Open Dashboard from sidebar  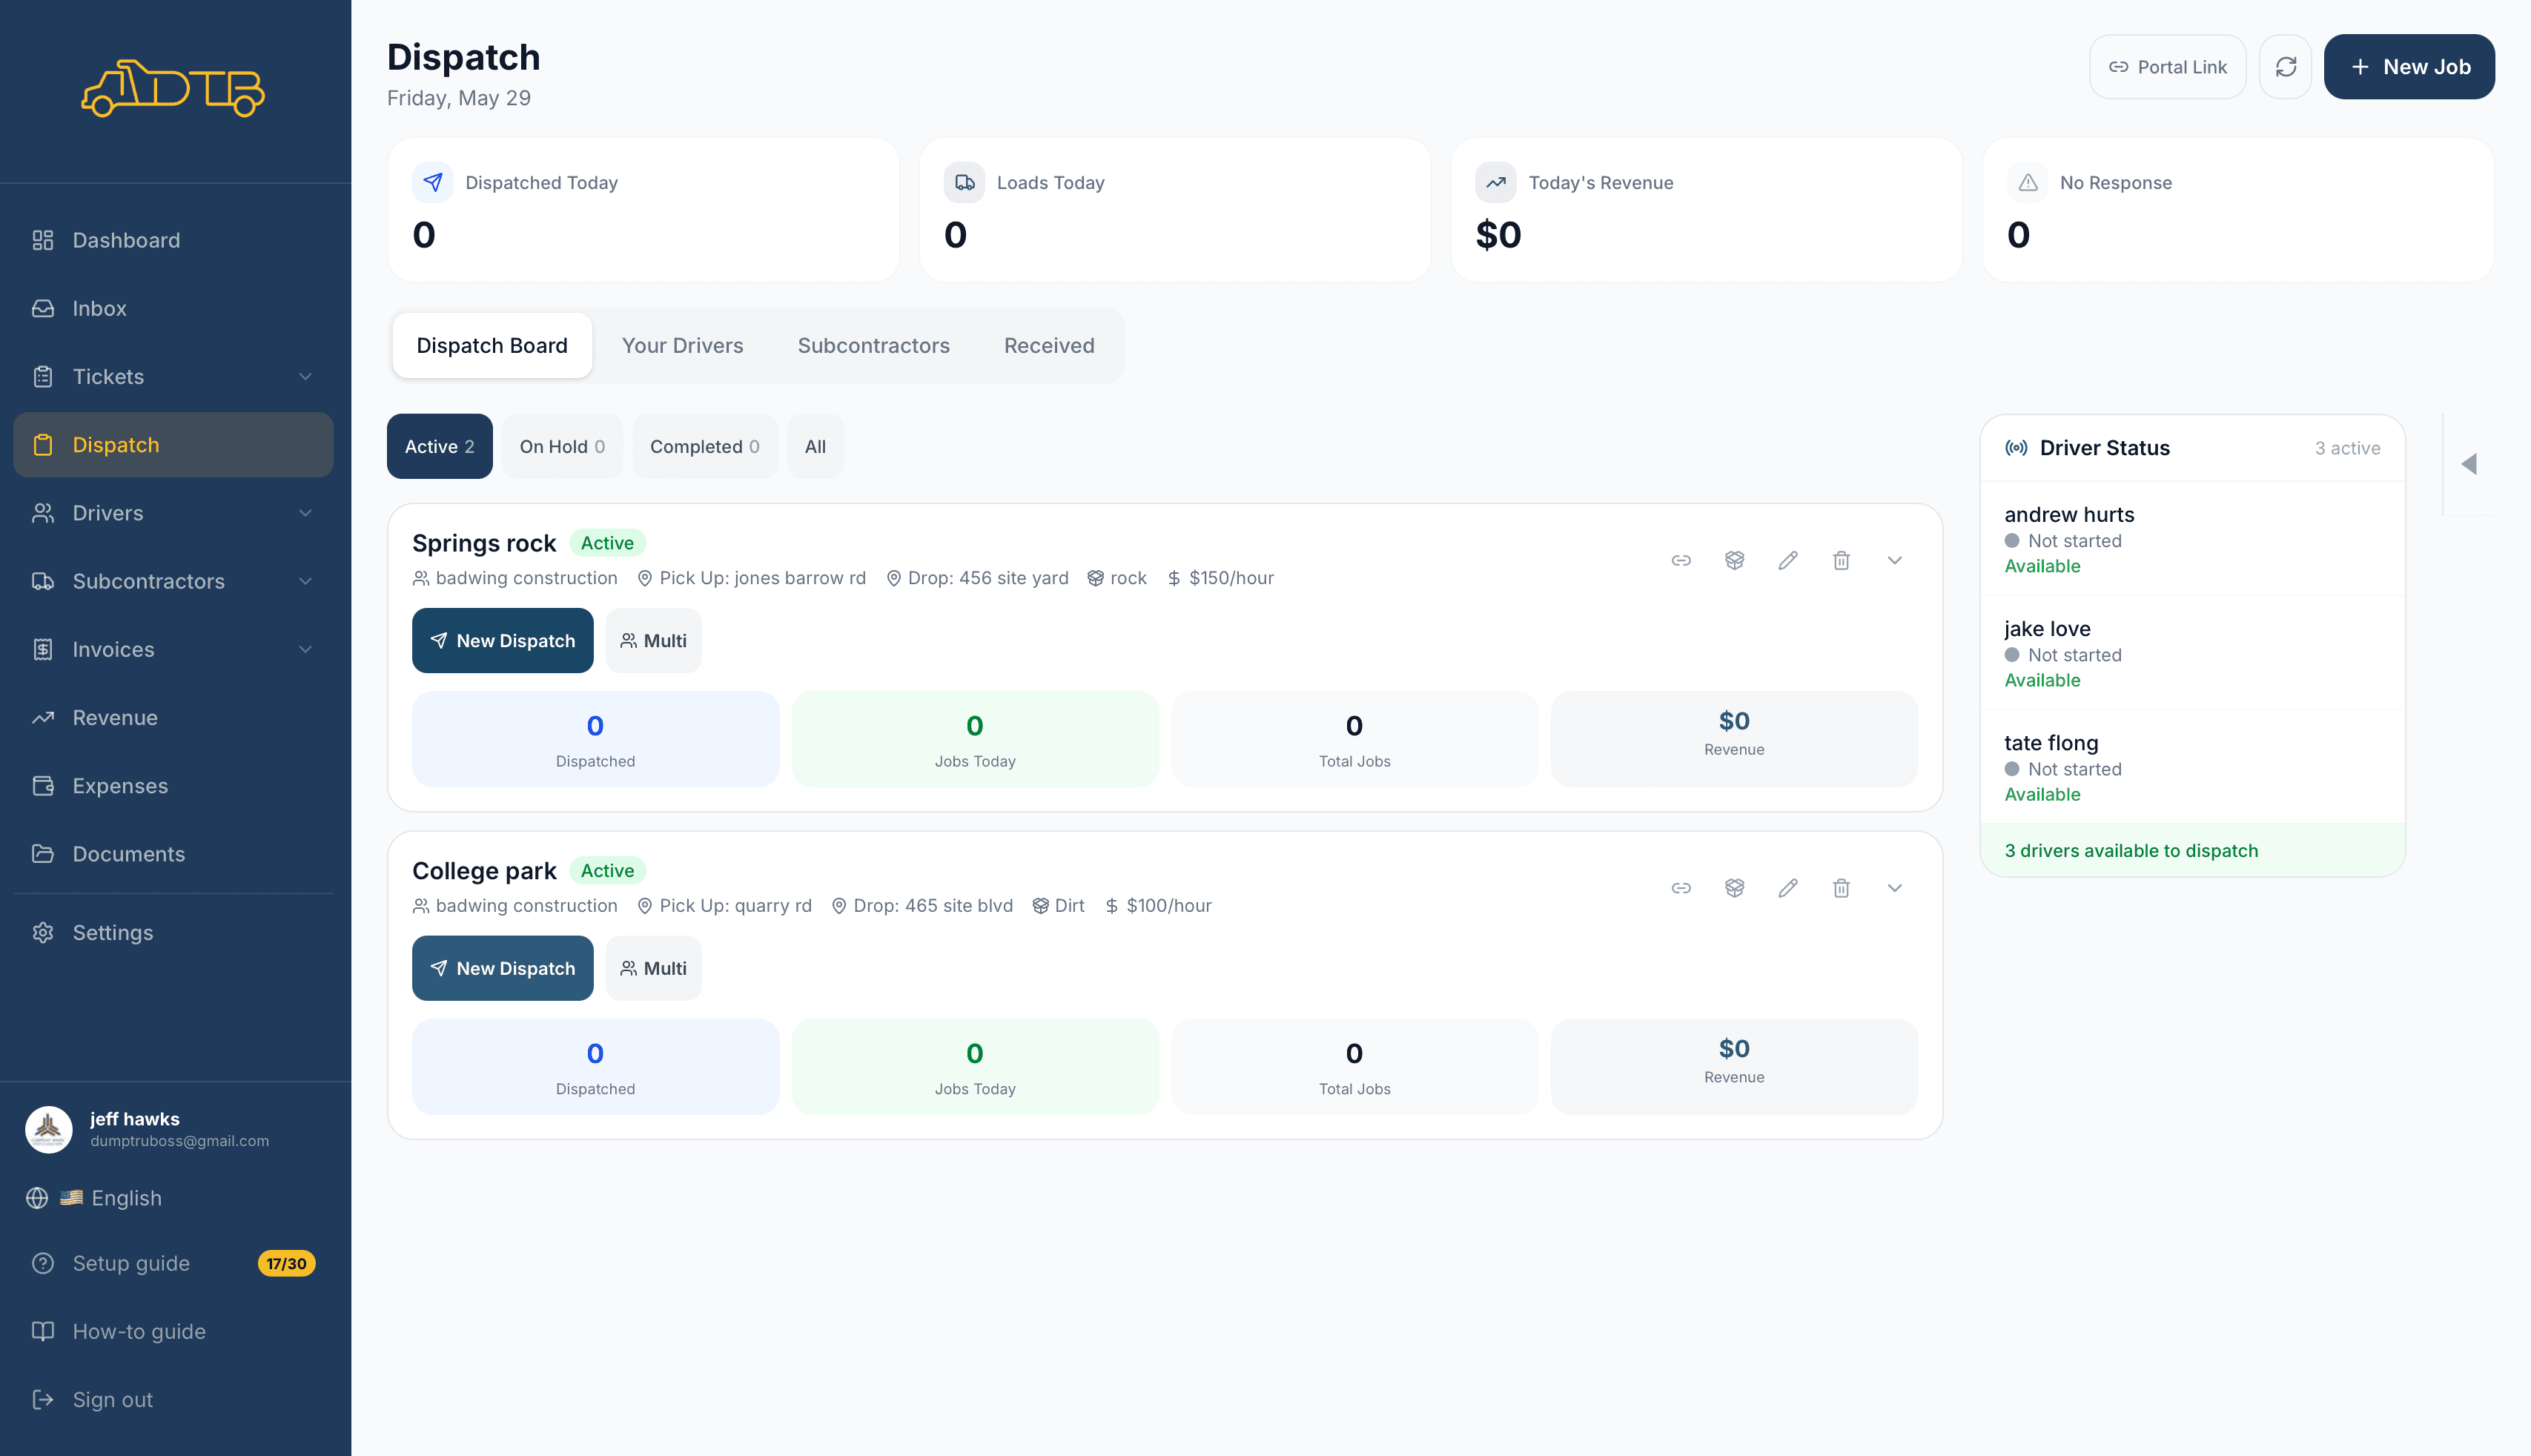173,240
